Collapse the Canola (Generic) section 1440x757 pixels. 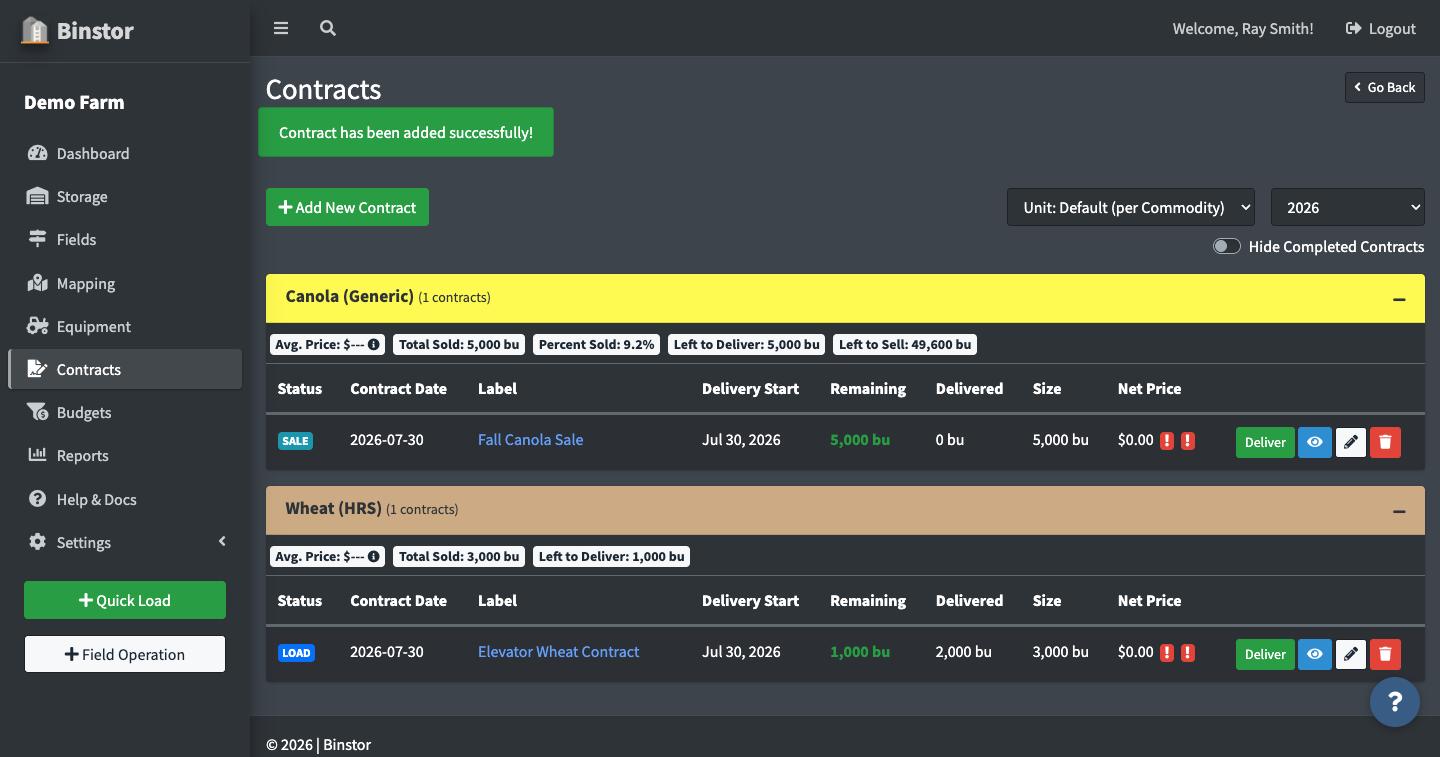tap(1399, 299)
